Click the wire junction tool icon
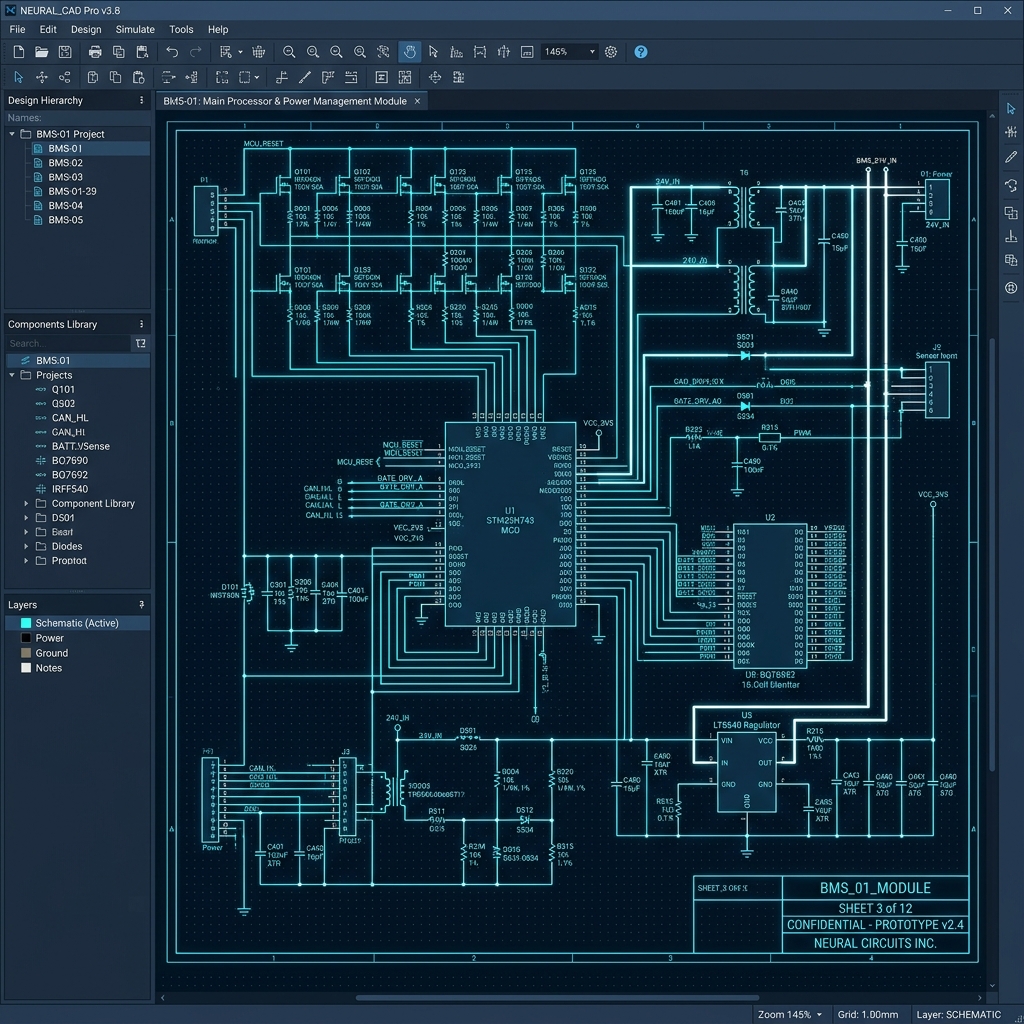 [281, 77]
